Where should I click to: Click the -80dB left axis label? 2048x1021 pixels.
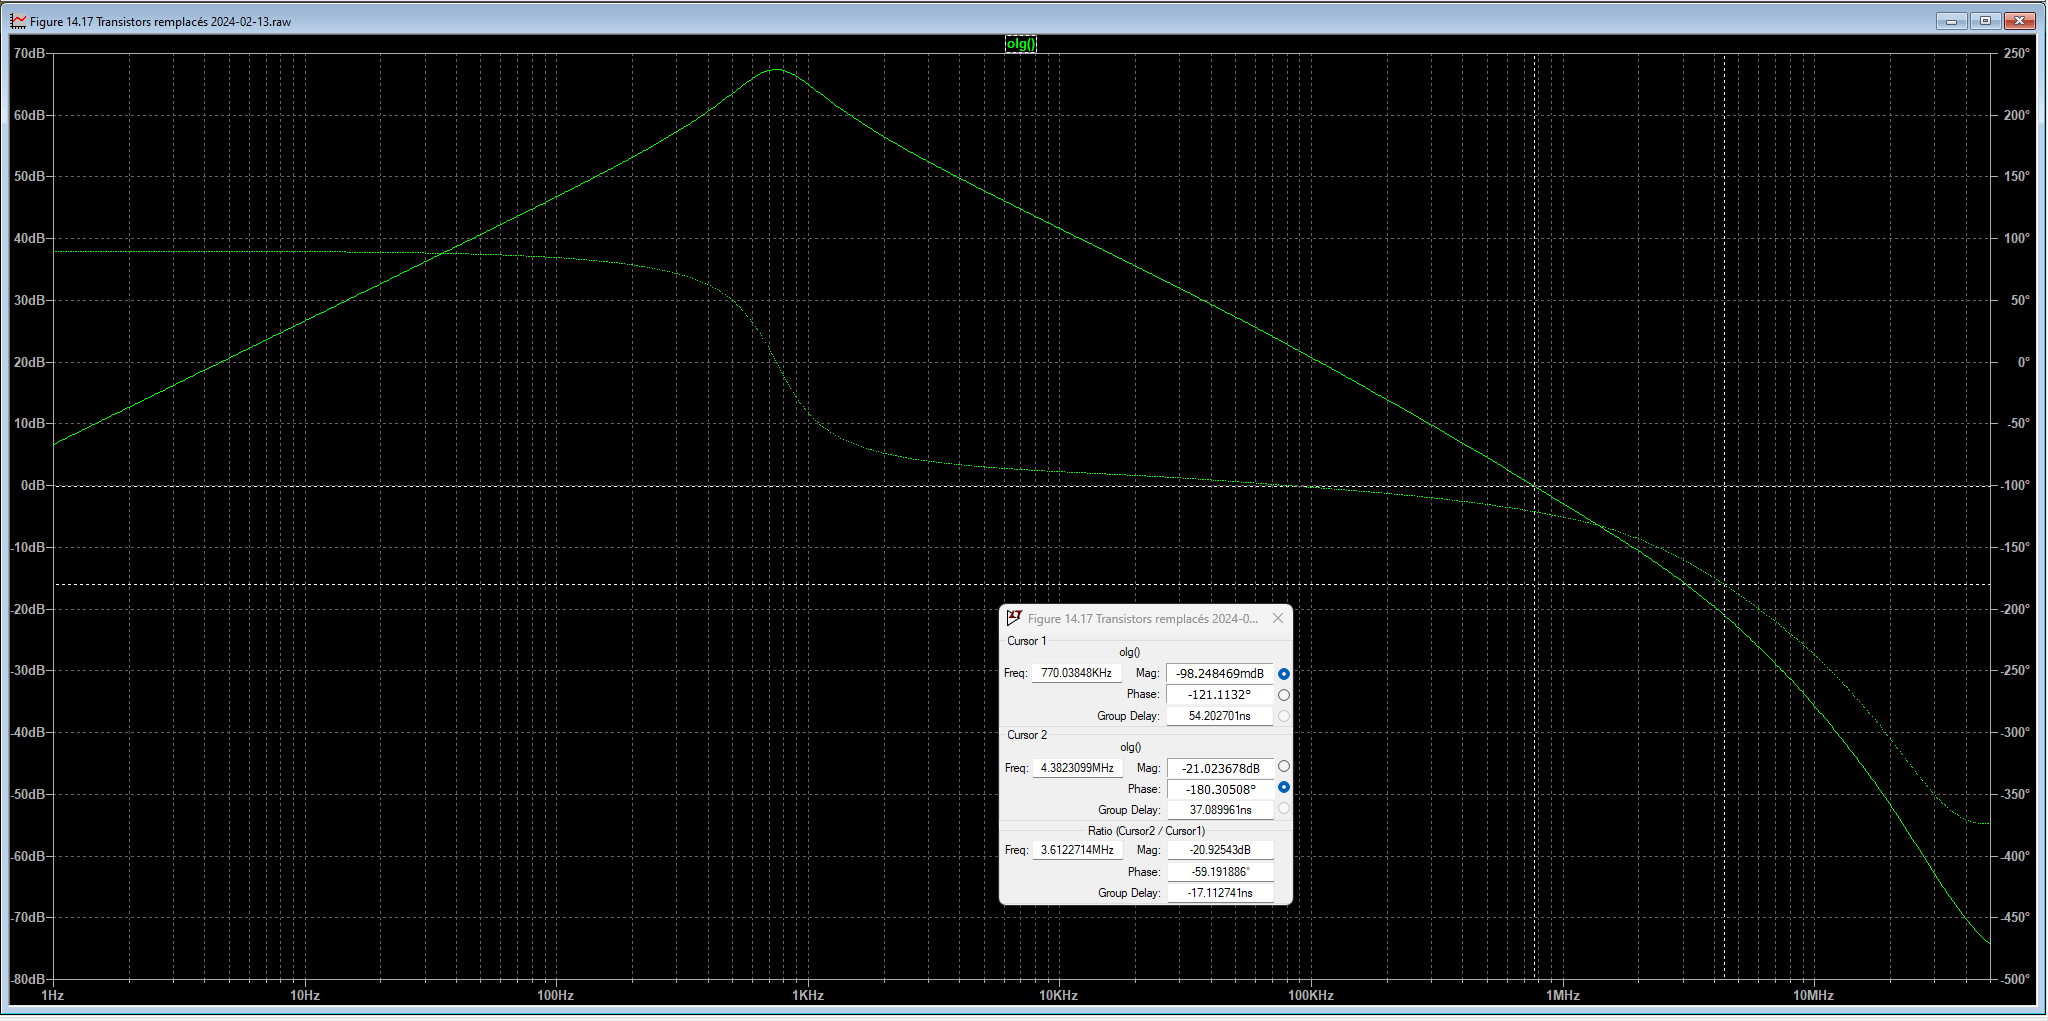click(x=28, y=979)
